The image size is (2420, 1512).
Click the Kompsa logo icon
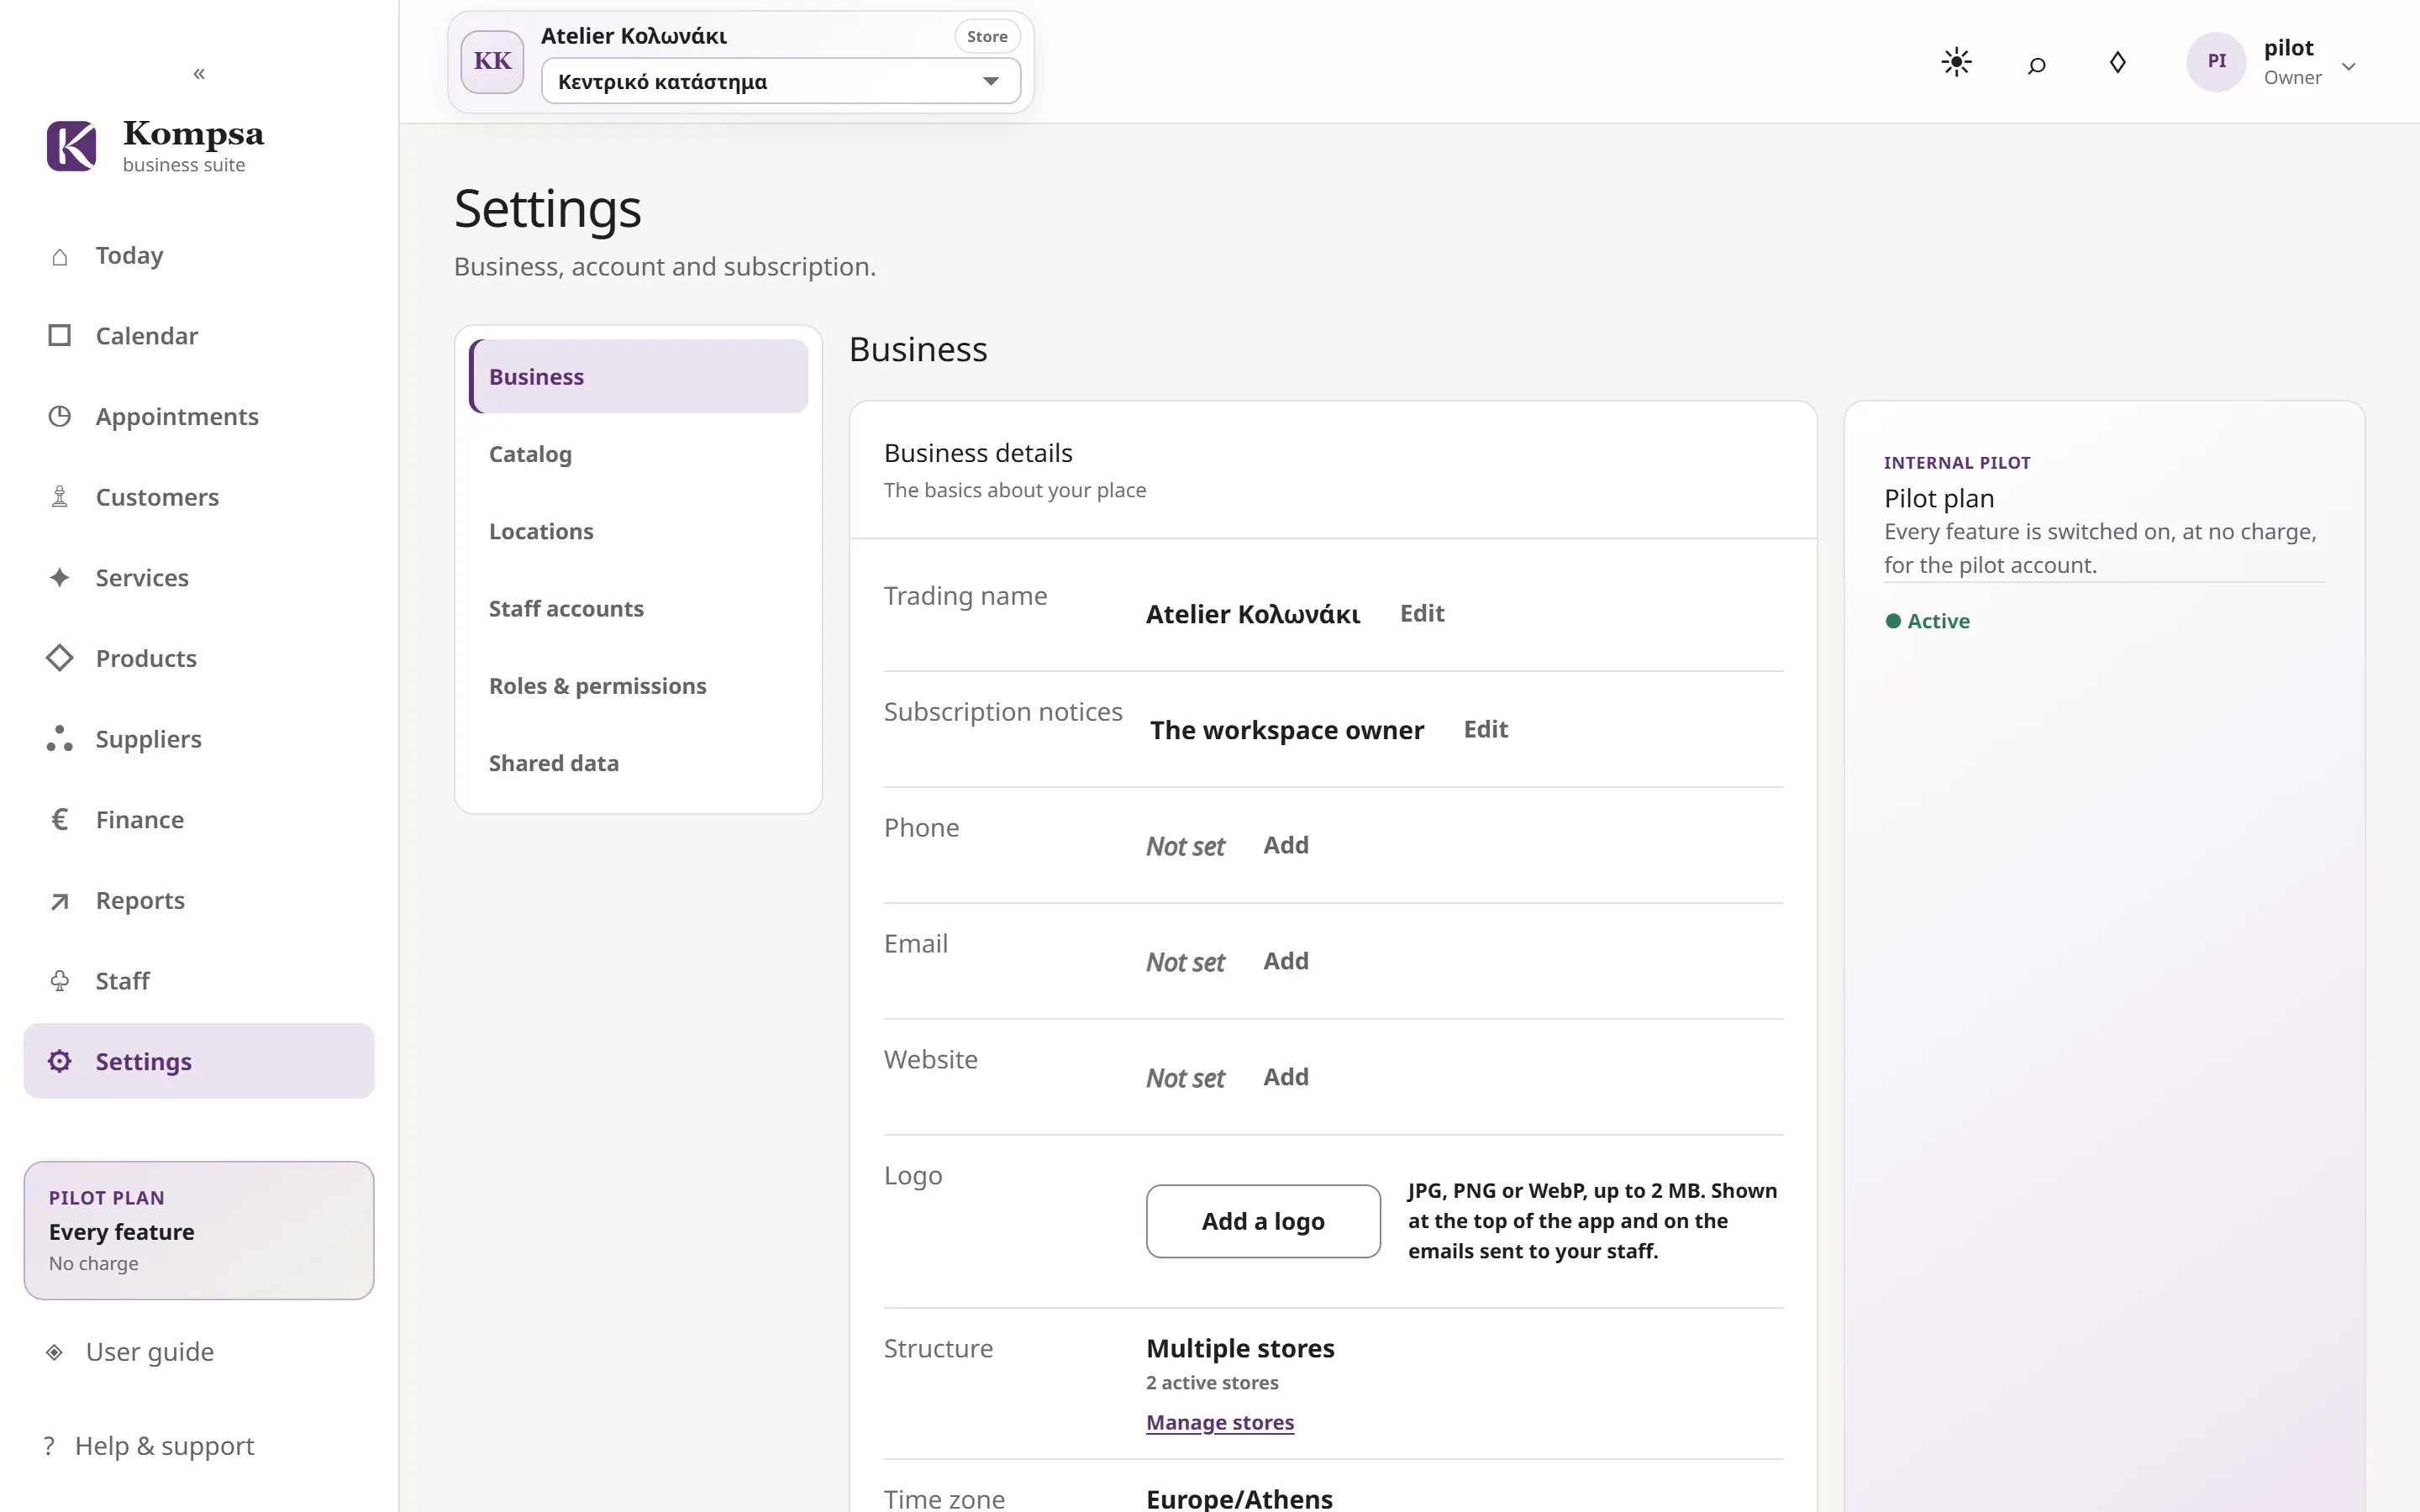pos(72,146)
